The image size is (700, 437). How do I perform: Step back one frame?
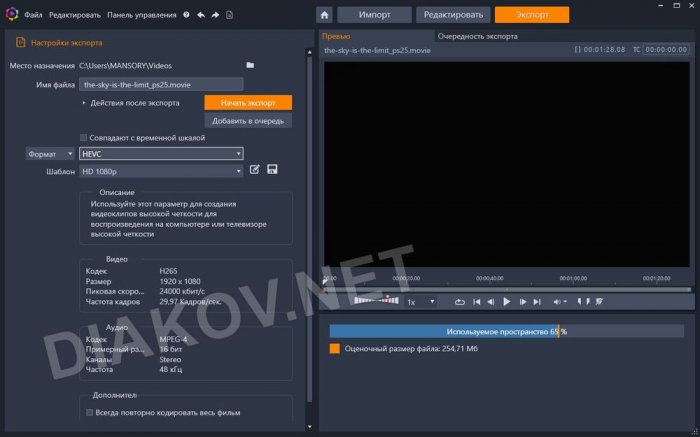491,302
